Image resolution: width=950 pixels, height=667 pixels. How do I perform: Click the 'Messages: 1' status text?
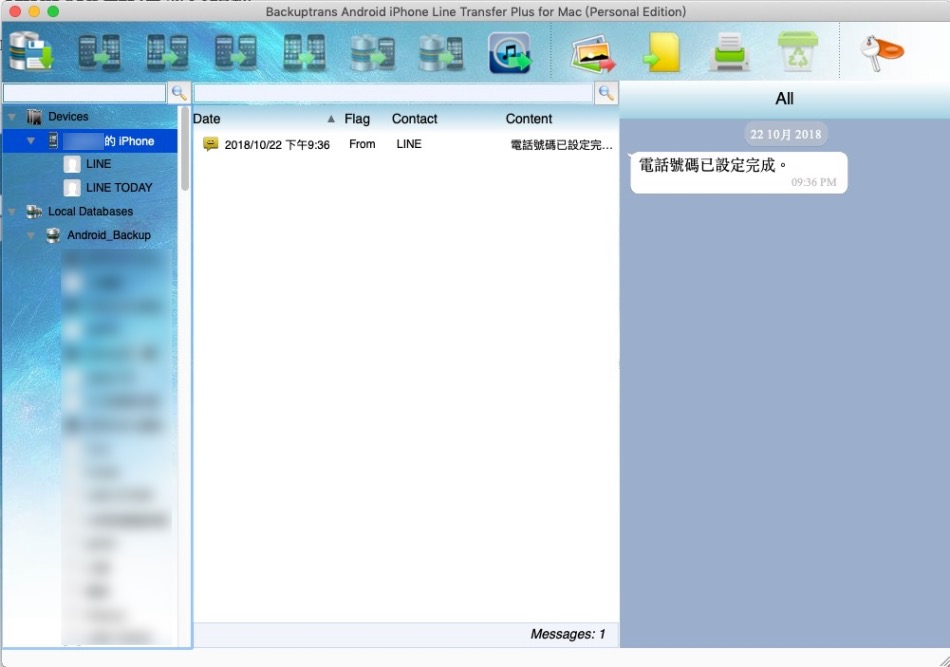tap(568, 634)
